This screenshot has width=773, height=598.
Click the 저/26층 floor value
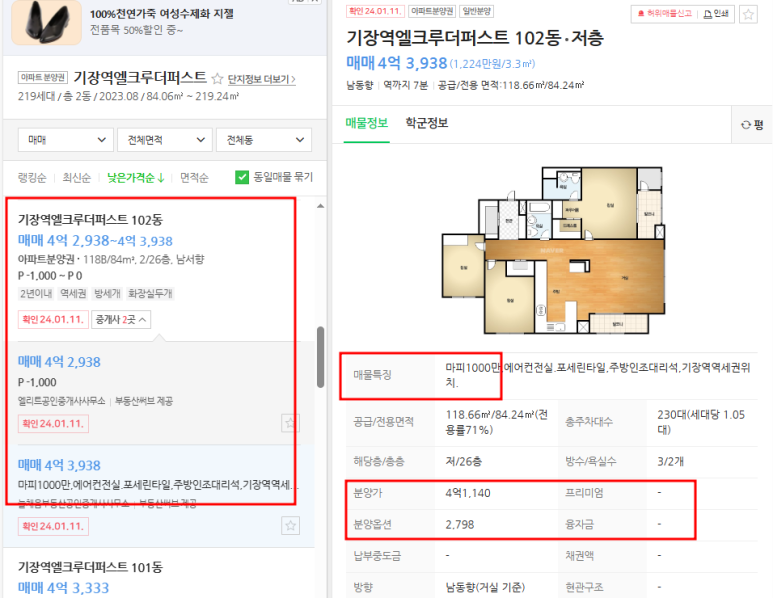[x=464, y=461]
